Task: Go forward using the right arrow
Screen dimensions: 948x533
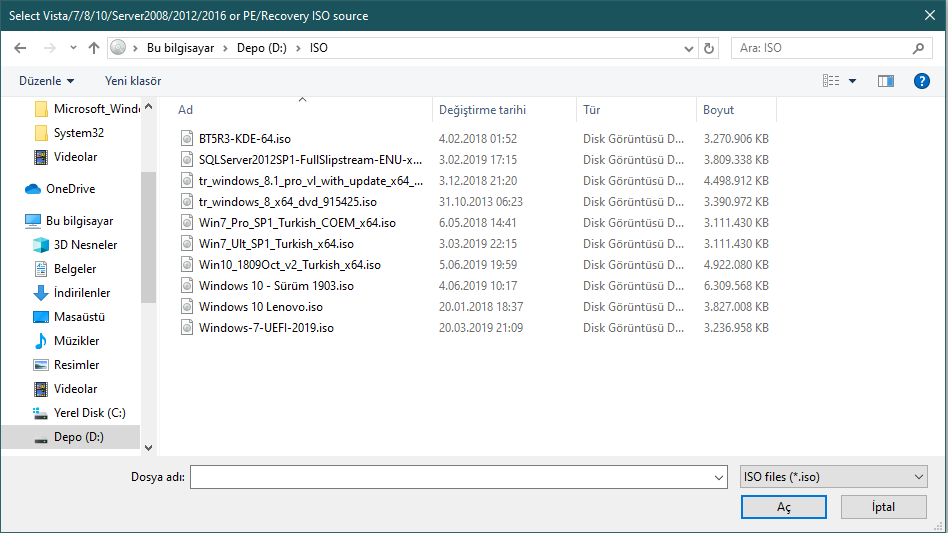Action: 50,48
